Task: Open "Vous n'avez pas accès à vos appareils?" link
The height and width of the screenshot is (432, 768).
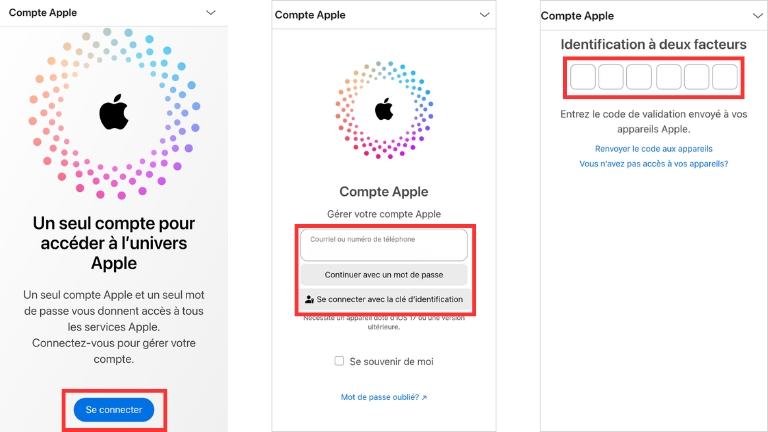Action: (x=653, y=163)
